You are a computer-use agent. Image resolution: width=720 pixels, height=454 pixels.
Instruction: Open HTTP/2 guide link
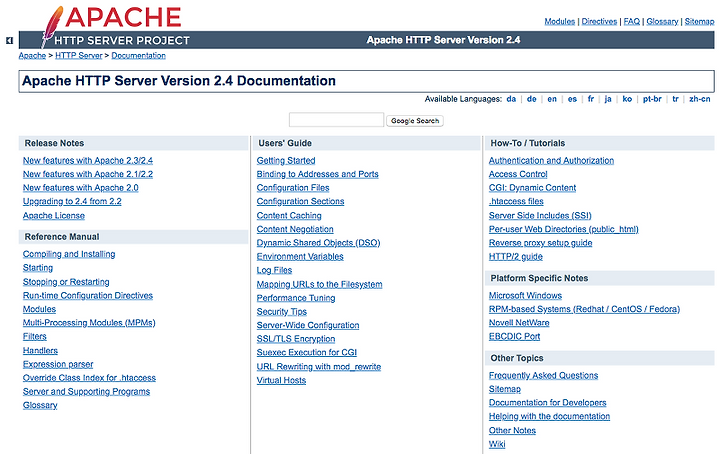516,257
